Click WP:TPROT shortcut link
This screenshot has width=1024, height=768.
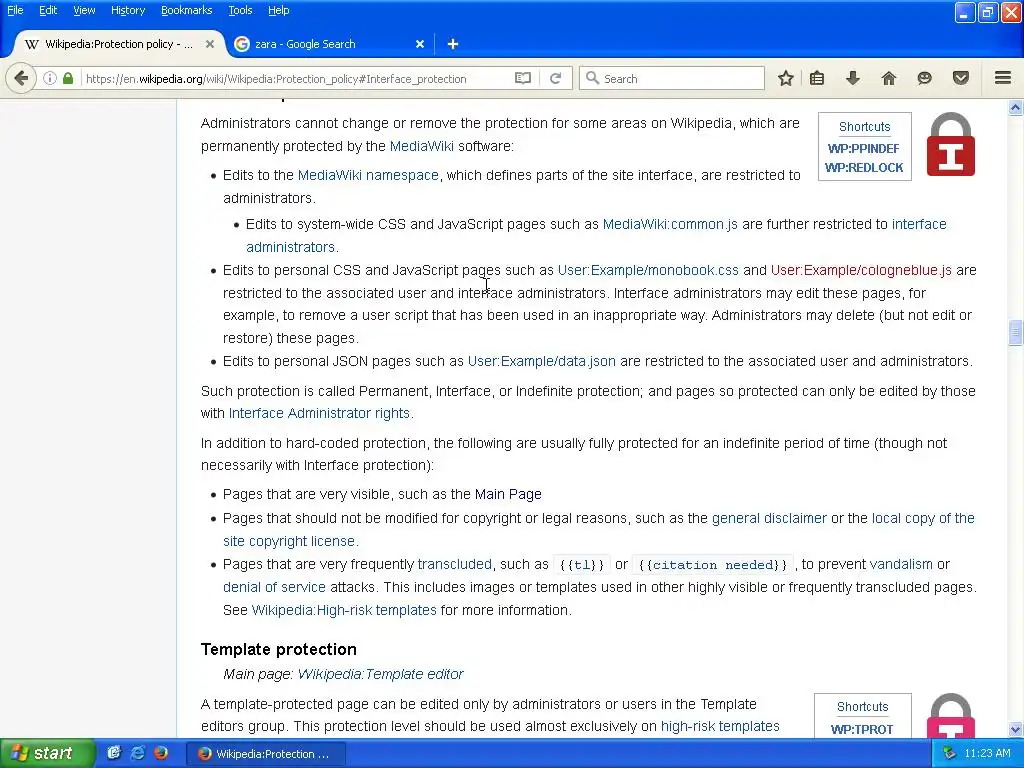coord(861,729)
